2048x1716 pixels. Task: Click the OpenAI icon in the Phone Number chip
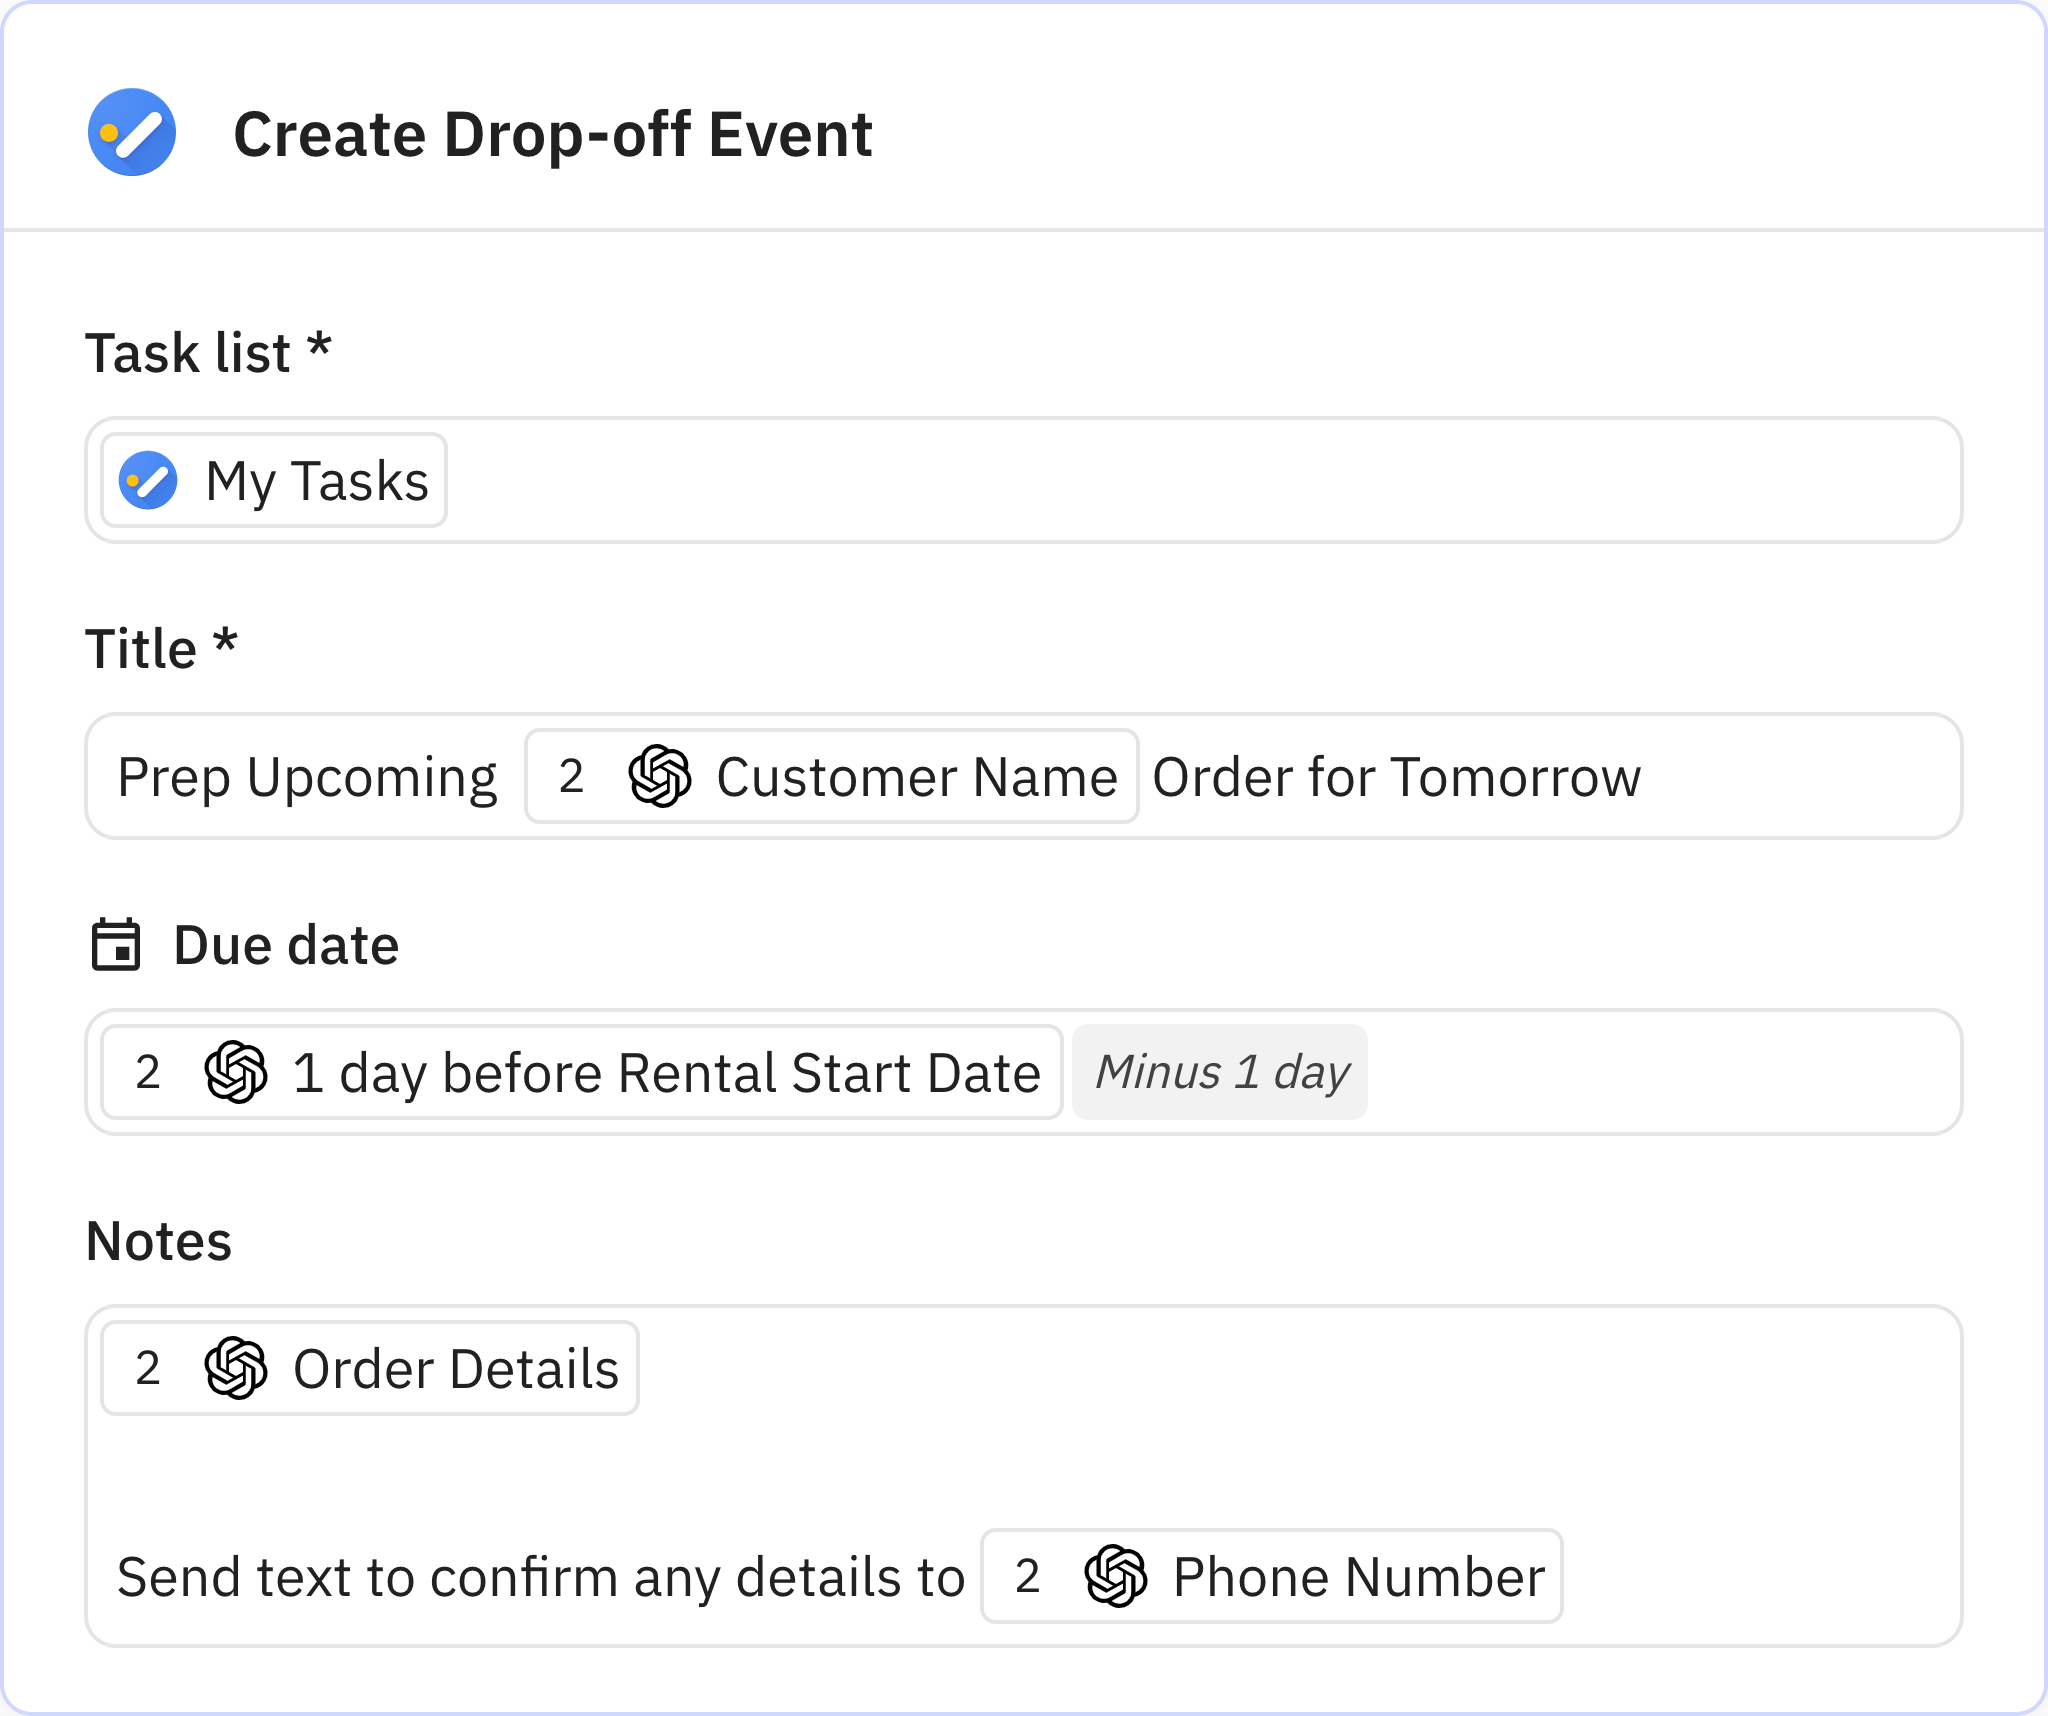point(1114,1576)
